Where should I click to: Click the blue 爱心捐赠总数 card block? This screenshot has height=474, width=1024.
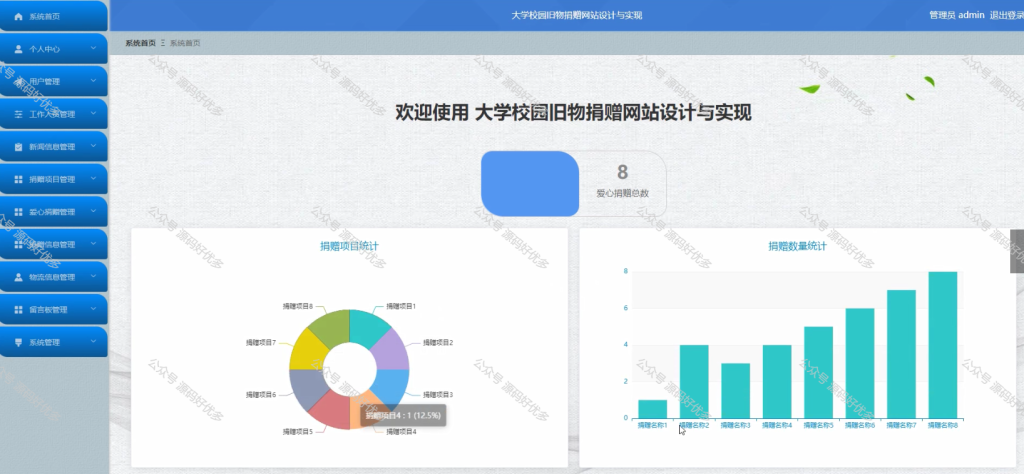(530, 183)
